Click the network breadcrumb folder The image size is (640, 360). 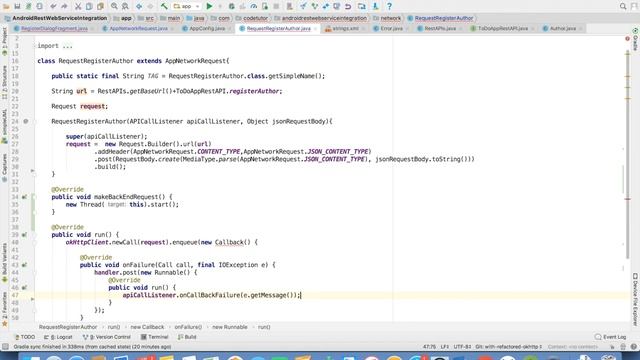(387, 18)
